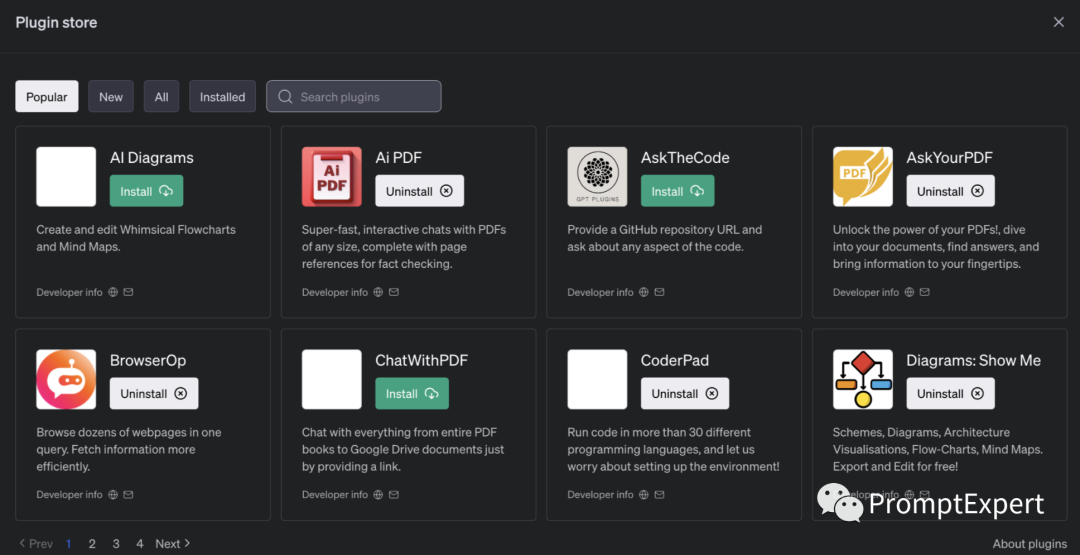Click the Ai PDF plugin logo
Viewport: 1080px width, 555px height.
[x=332, y=177]
